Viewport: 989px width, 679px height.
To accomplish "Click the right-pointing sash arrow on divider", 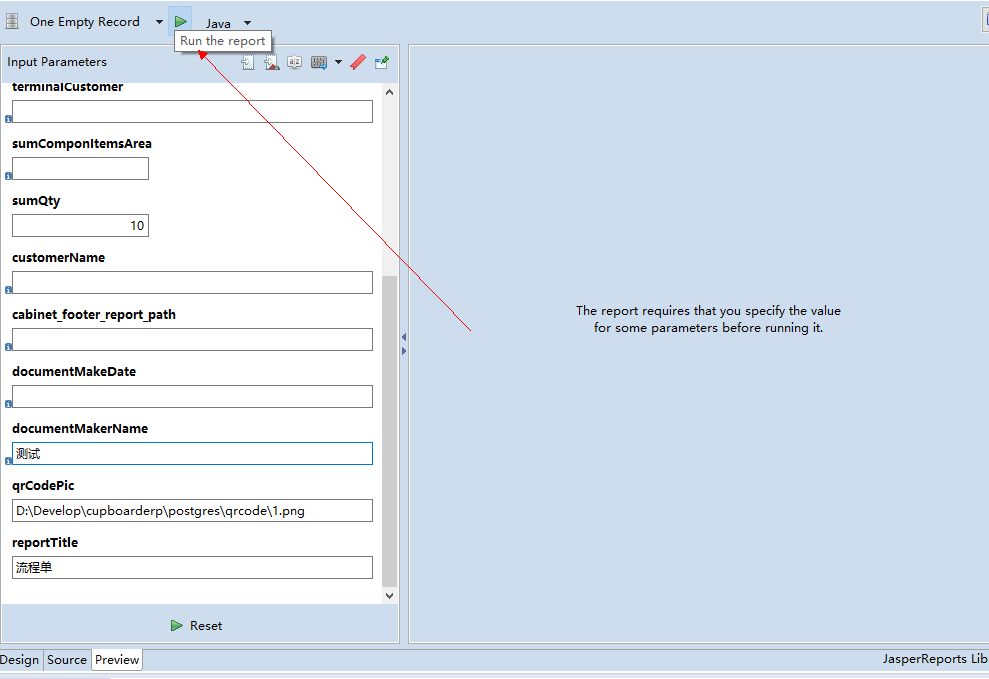I will (404, 351).
